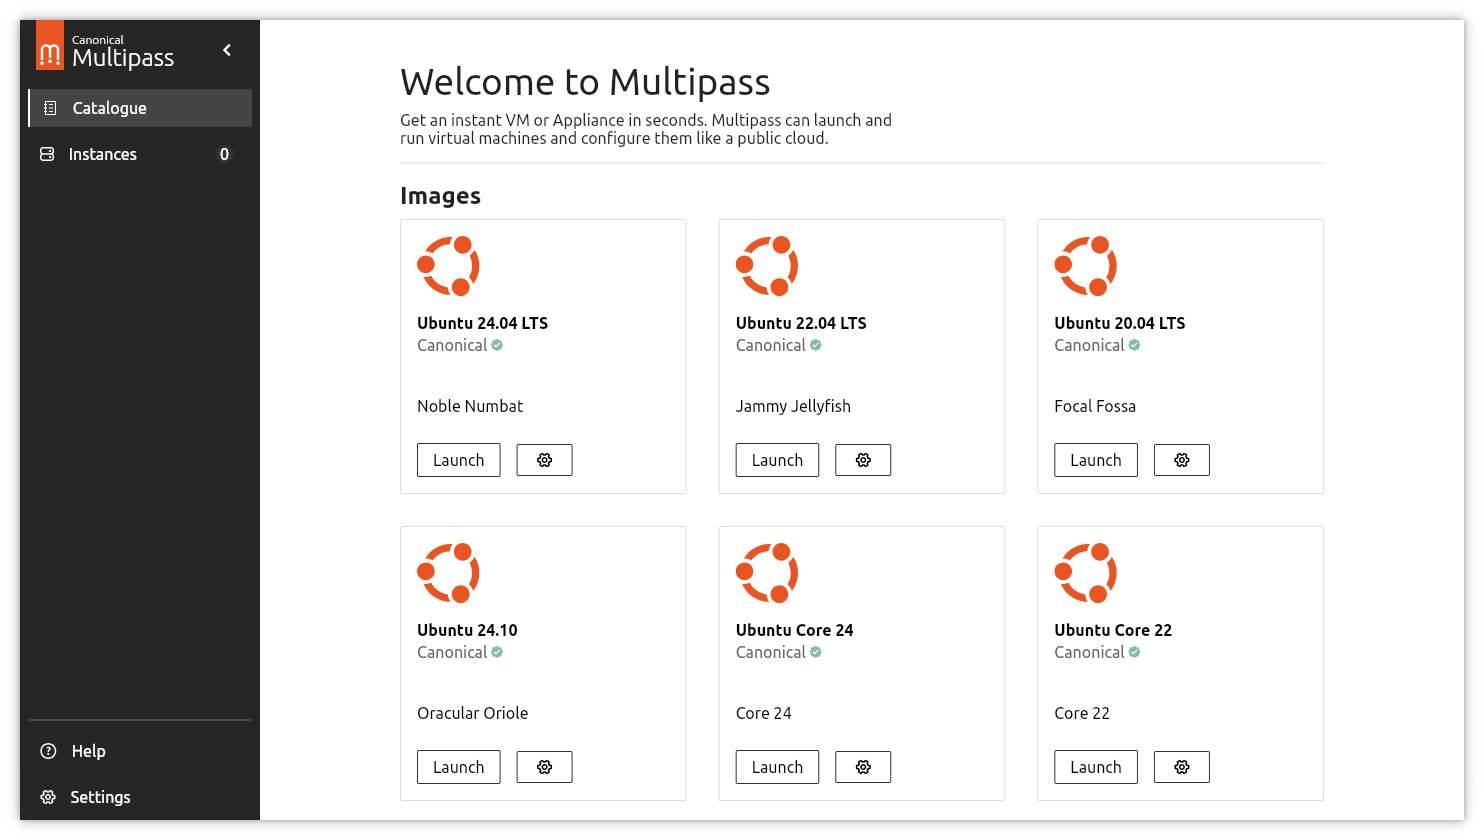Launch the Ubuntu 20.04 LTS image
The image size is (1484, 840).
pyautogui.click(x=1095, y=460)
